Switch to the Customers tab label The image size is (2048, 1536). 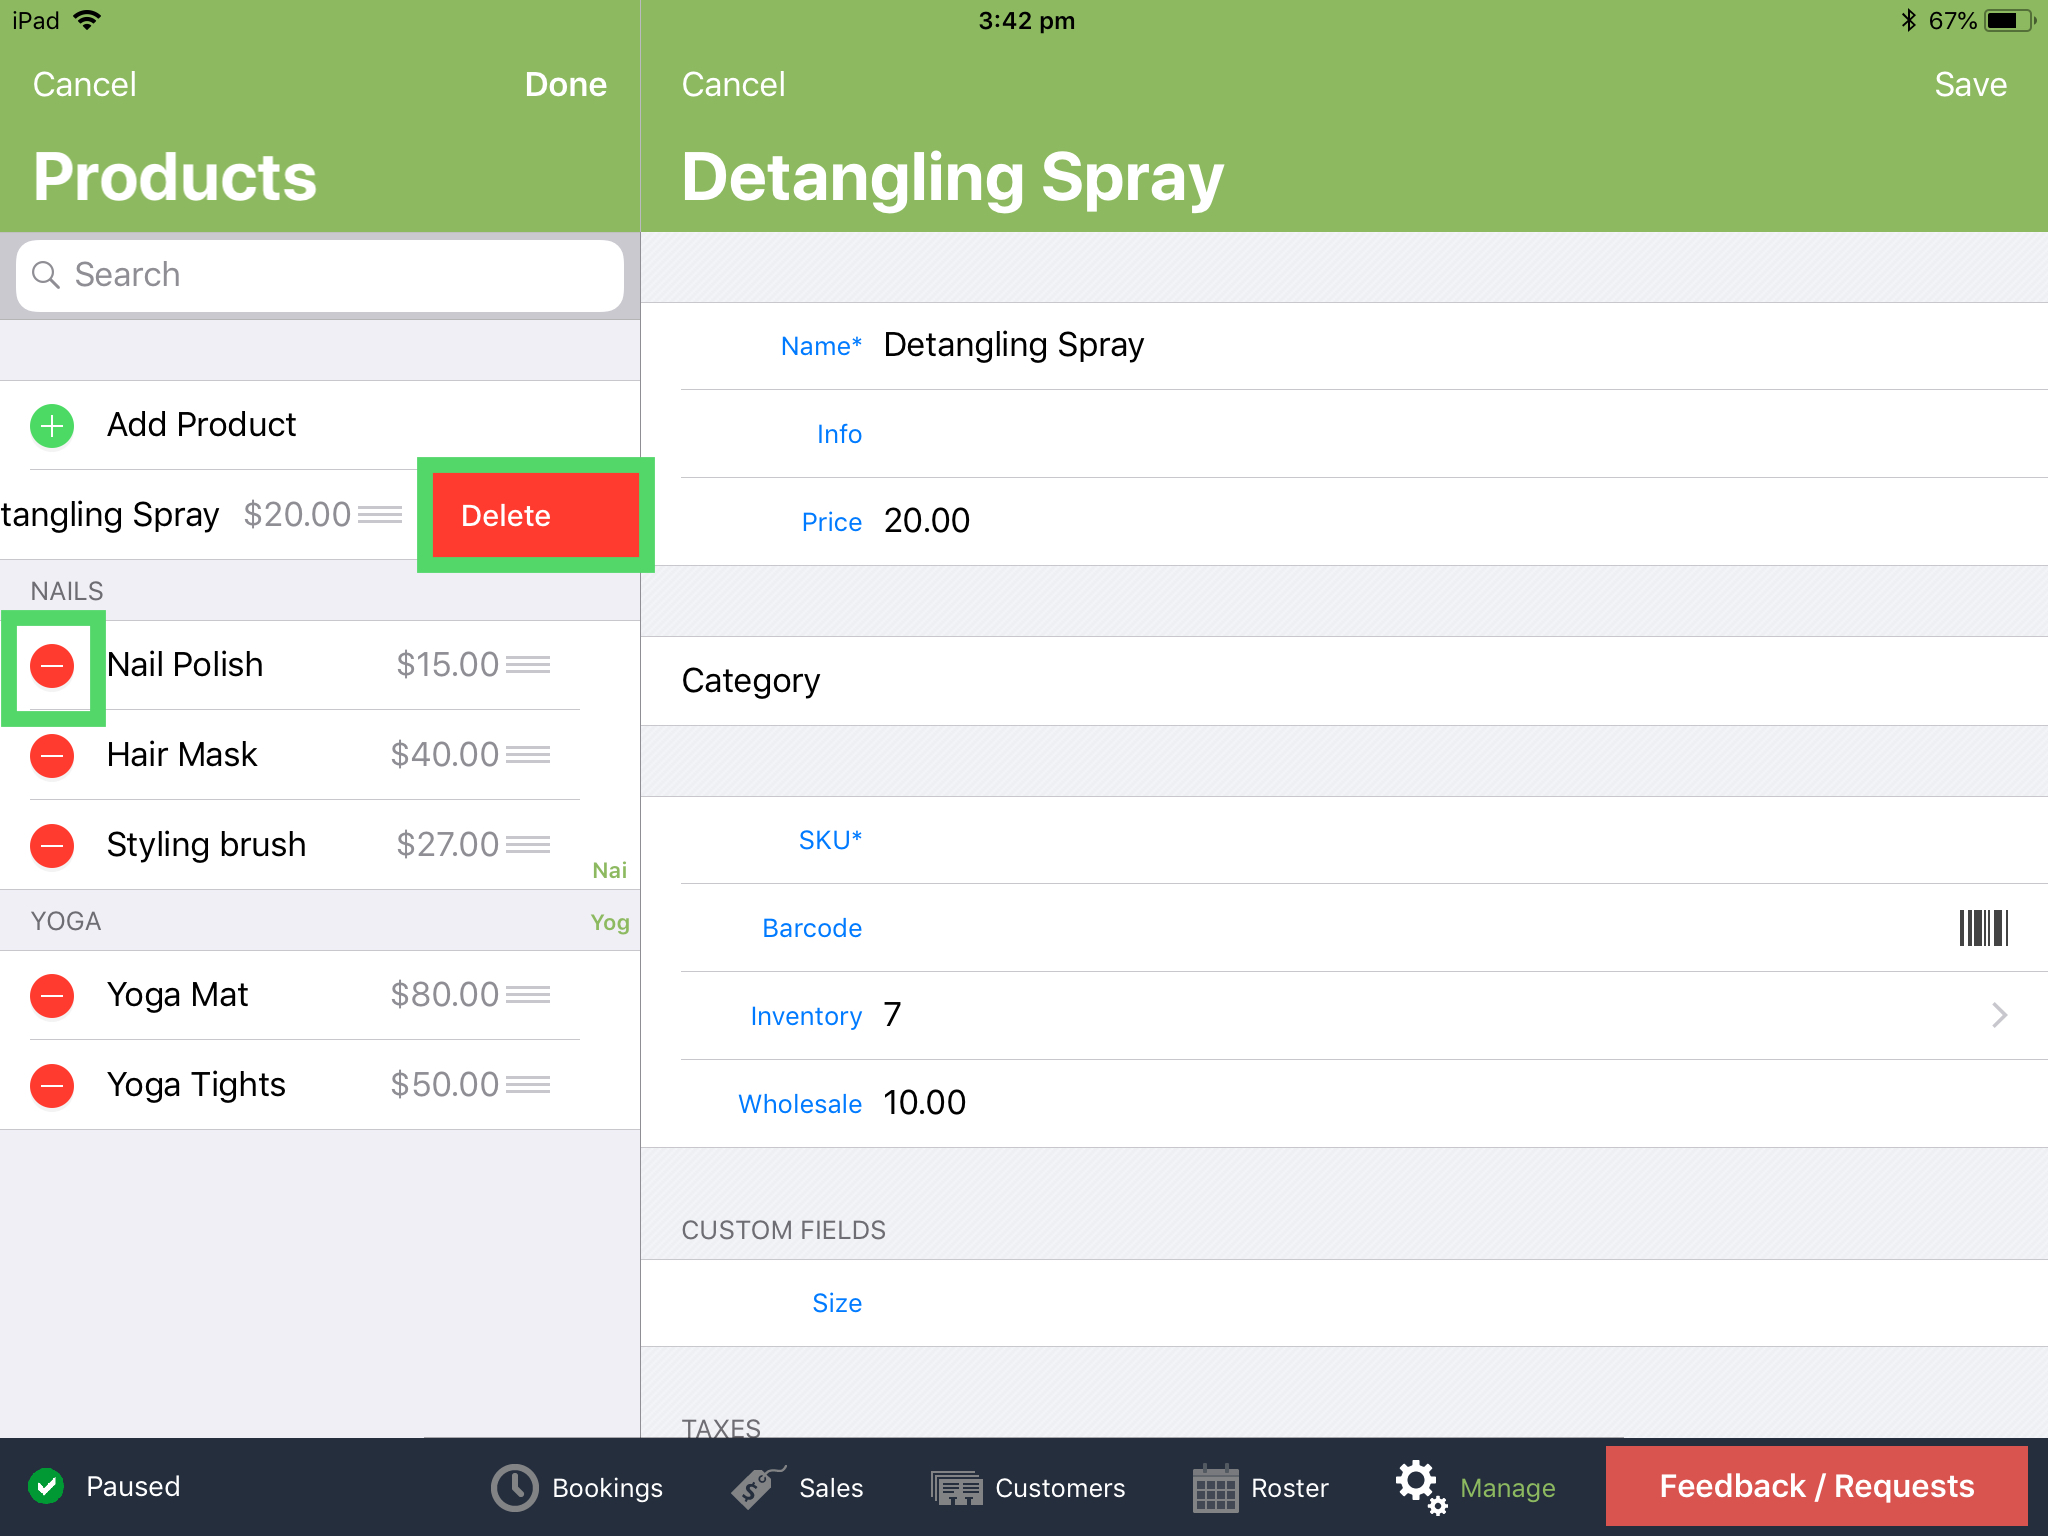(x=1060, y=1488)
